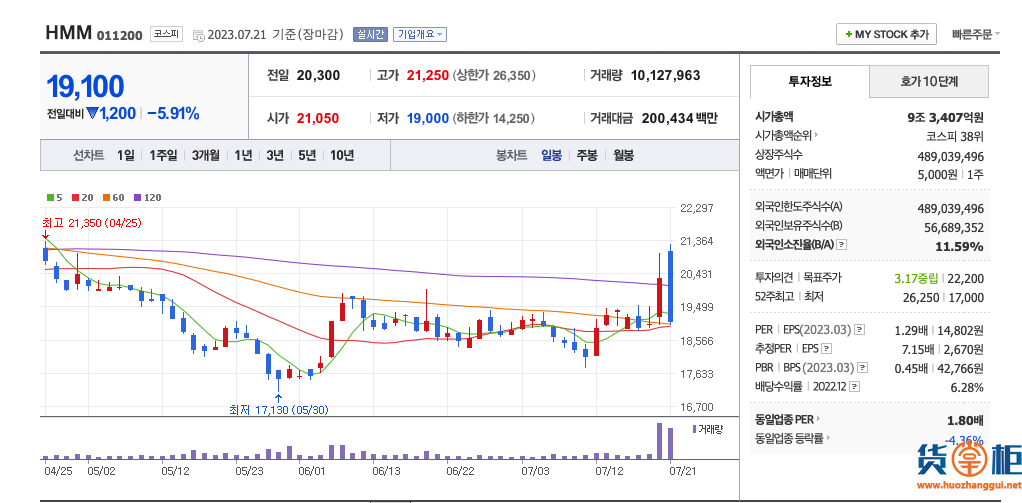This screenshot has width=1022, height=503.
Task: Click the 시가 value 21,050
Action: (317, 119)
